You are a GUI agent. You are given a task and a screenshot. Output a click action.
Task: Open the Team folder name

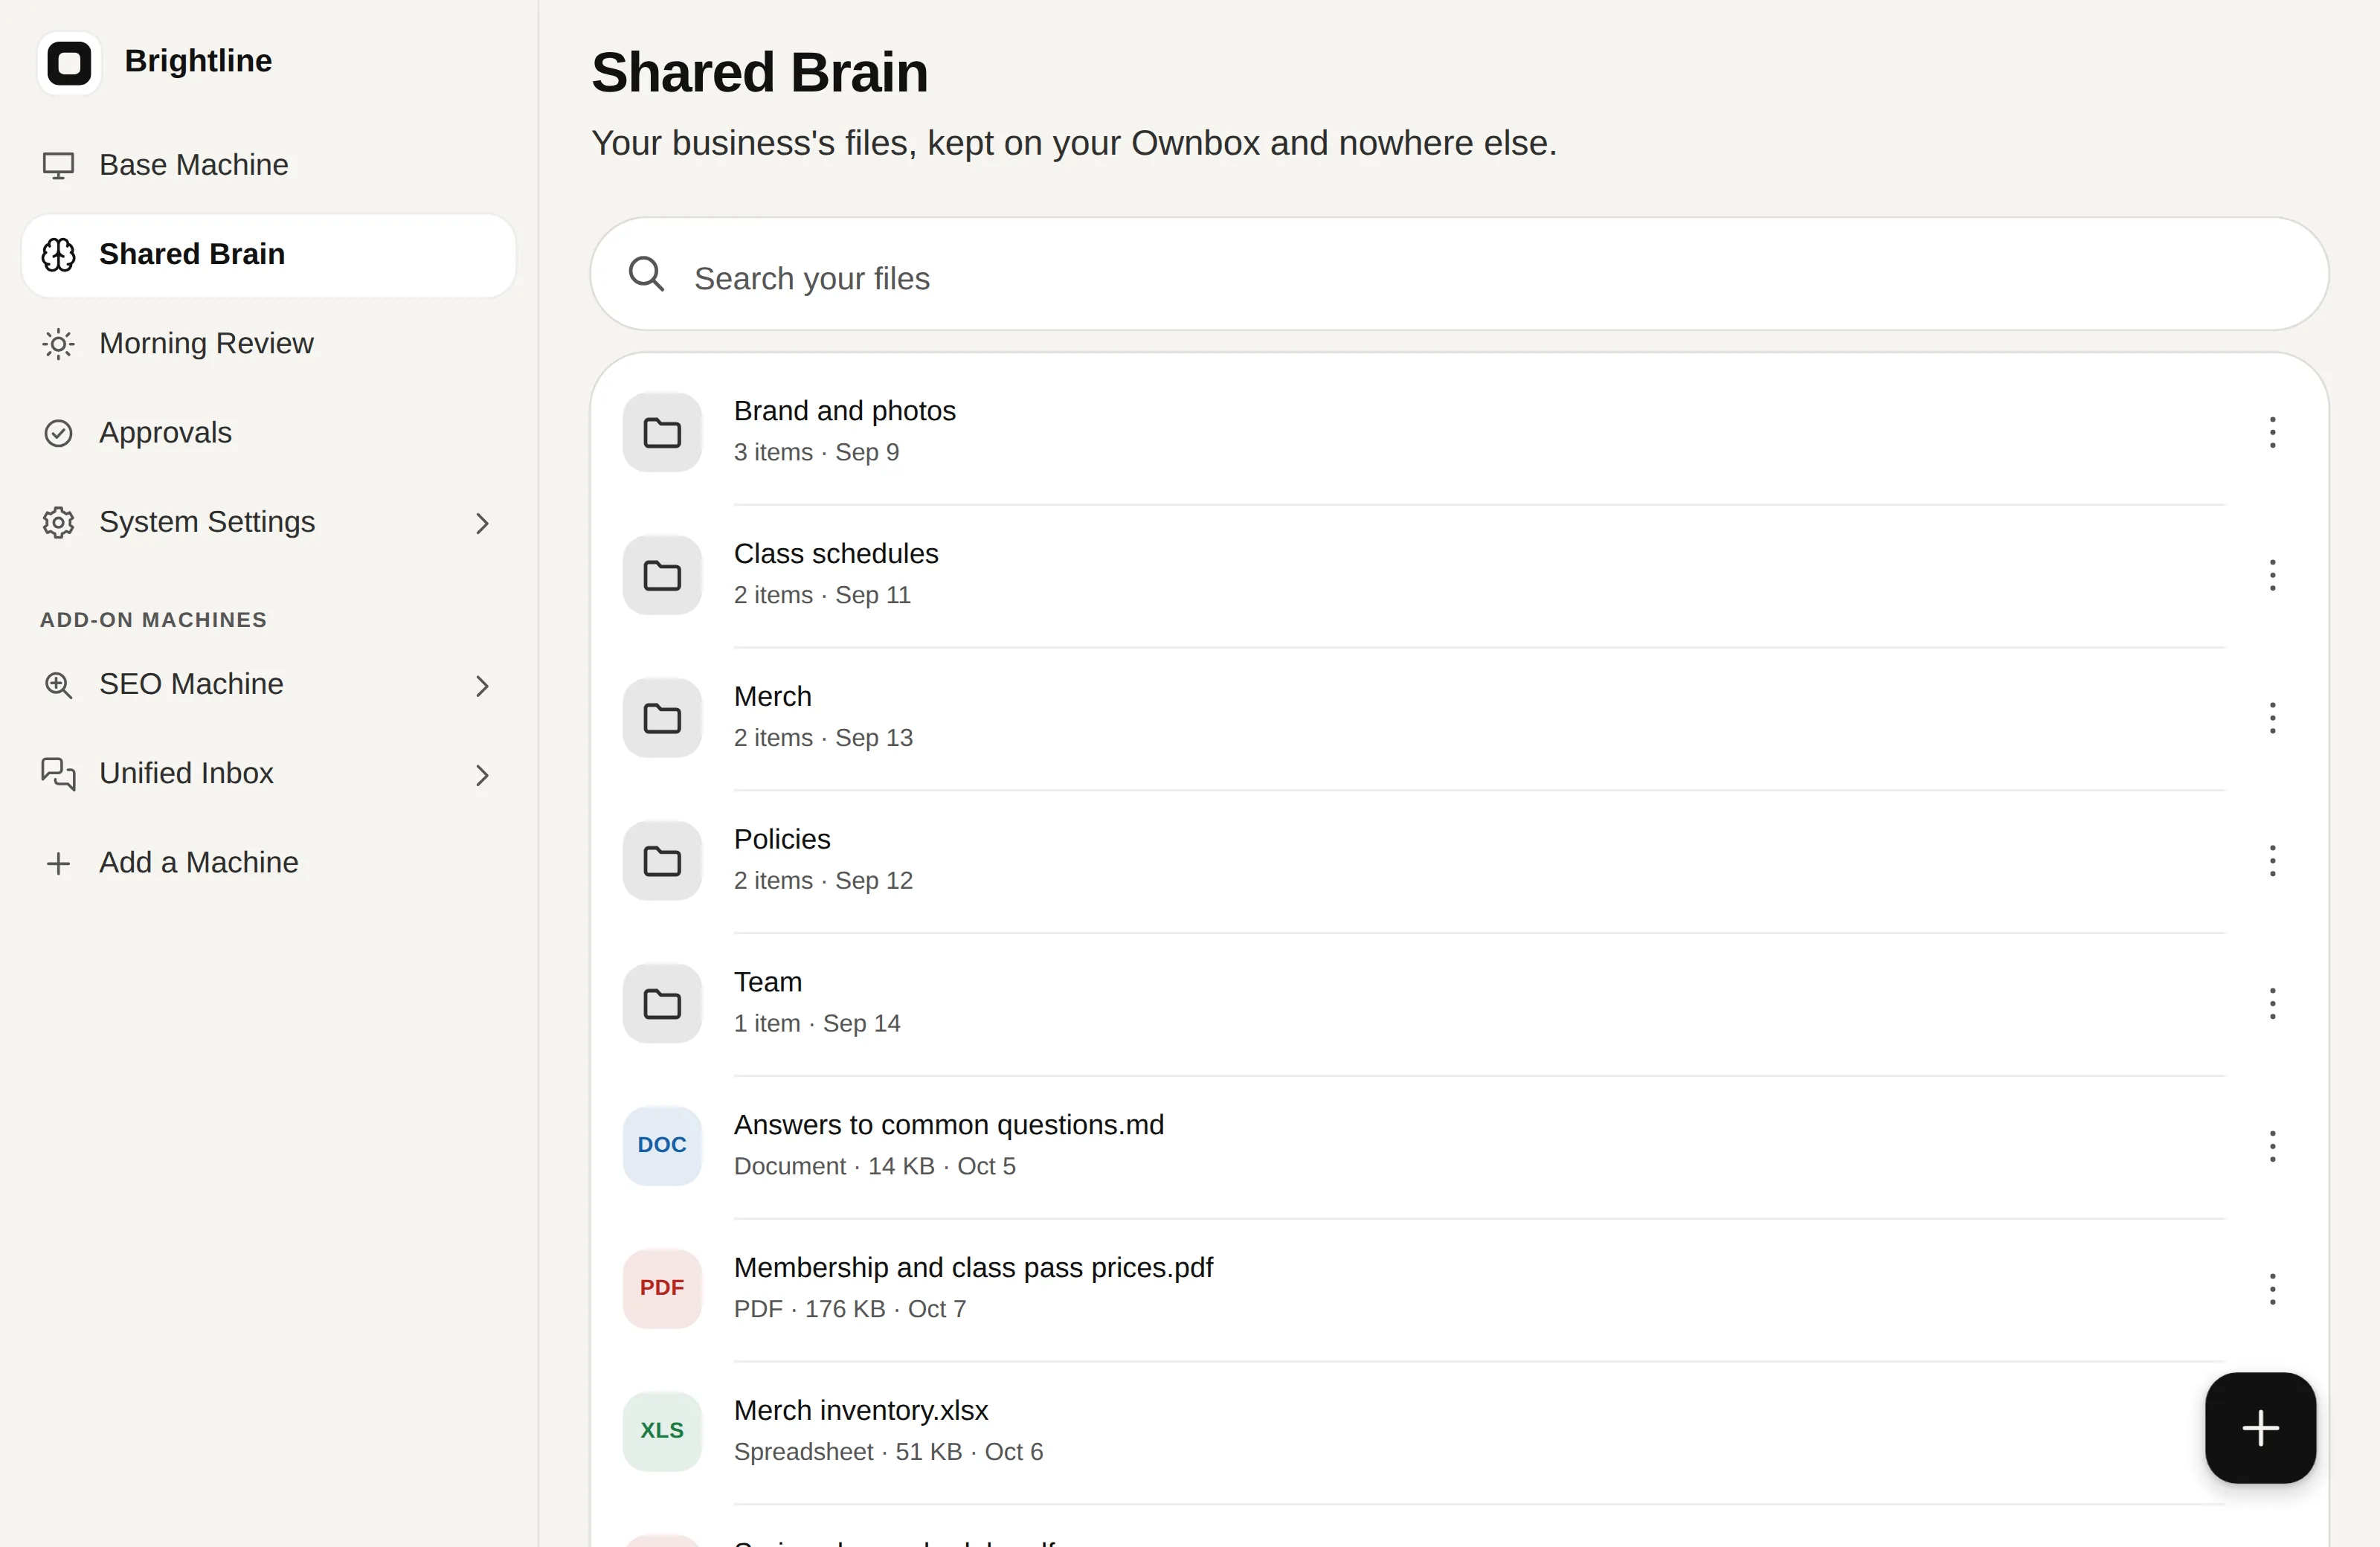tap(767, 983)
